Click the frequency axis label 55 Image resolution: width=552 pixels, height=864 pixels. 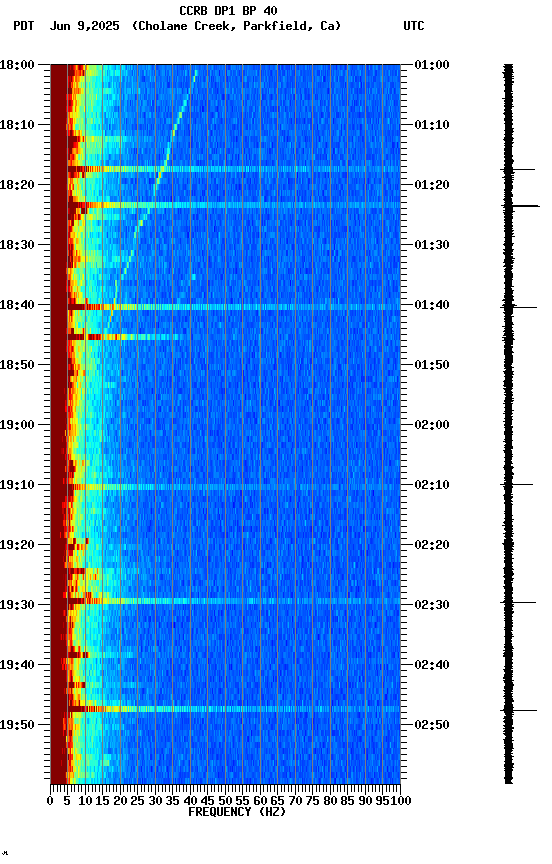tap(243, 801)
